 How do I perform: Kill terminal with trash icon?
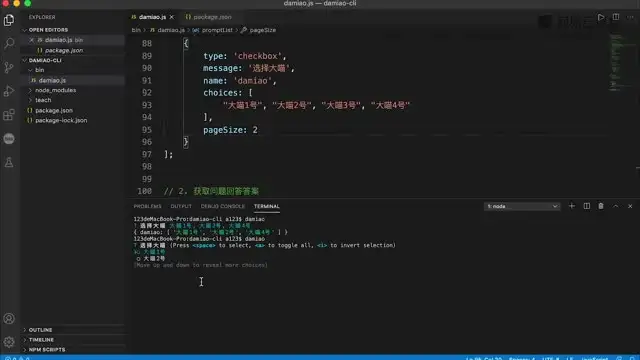coord(601,206)
